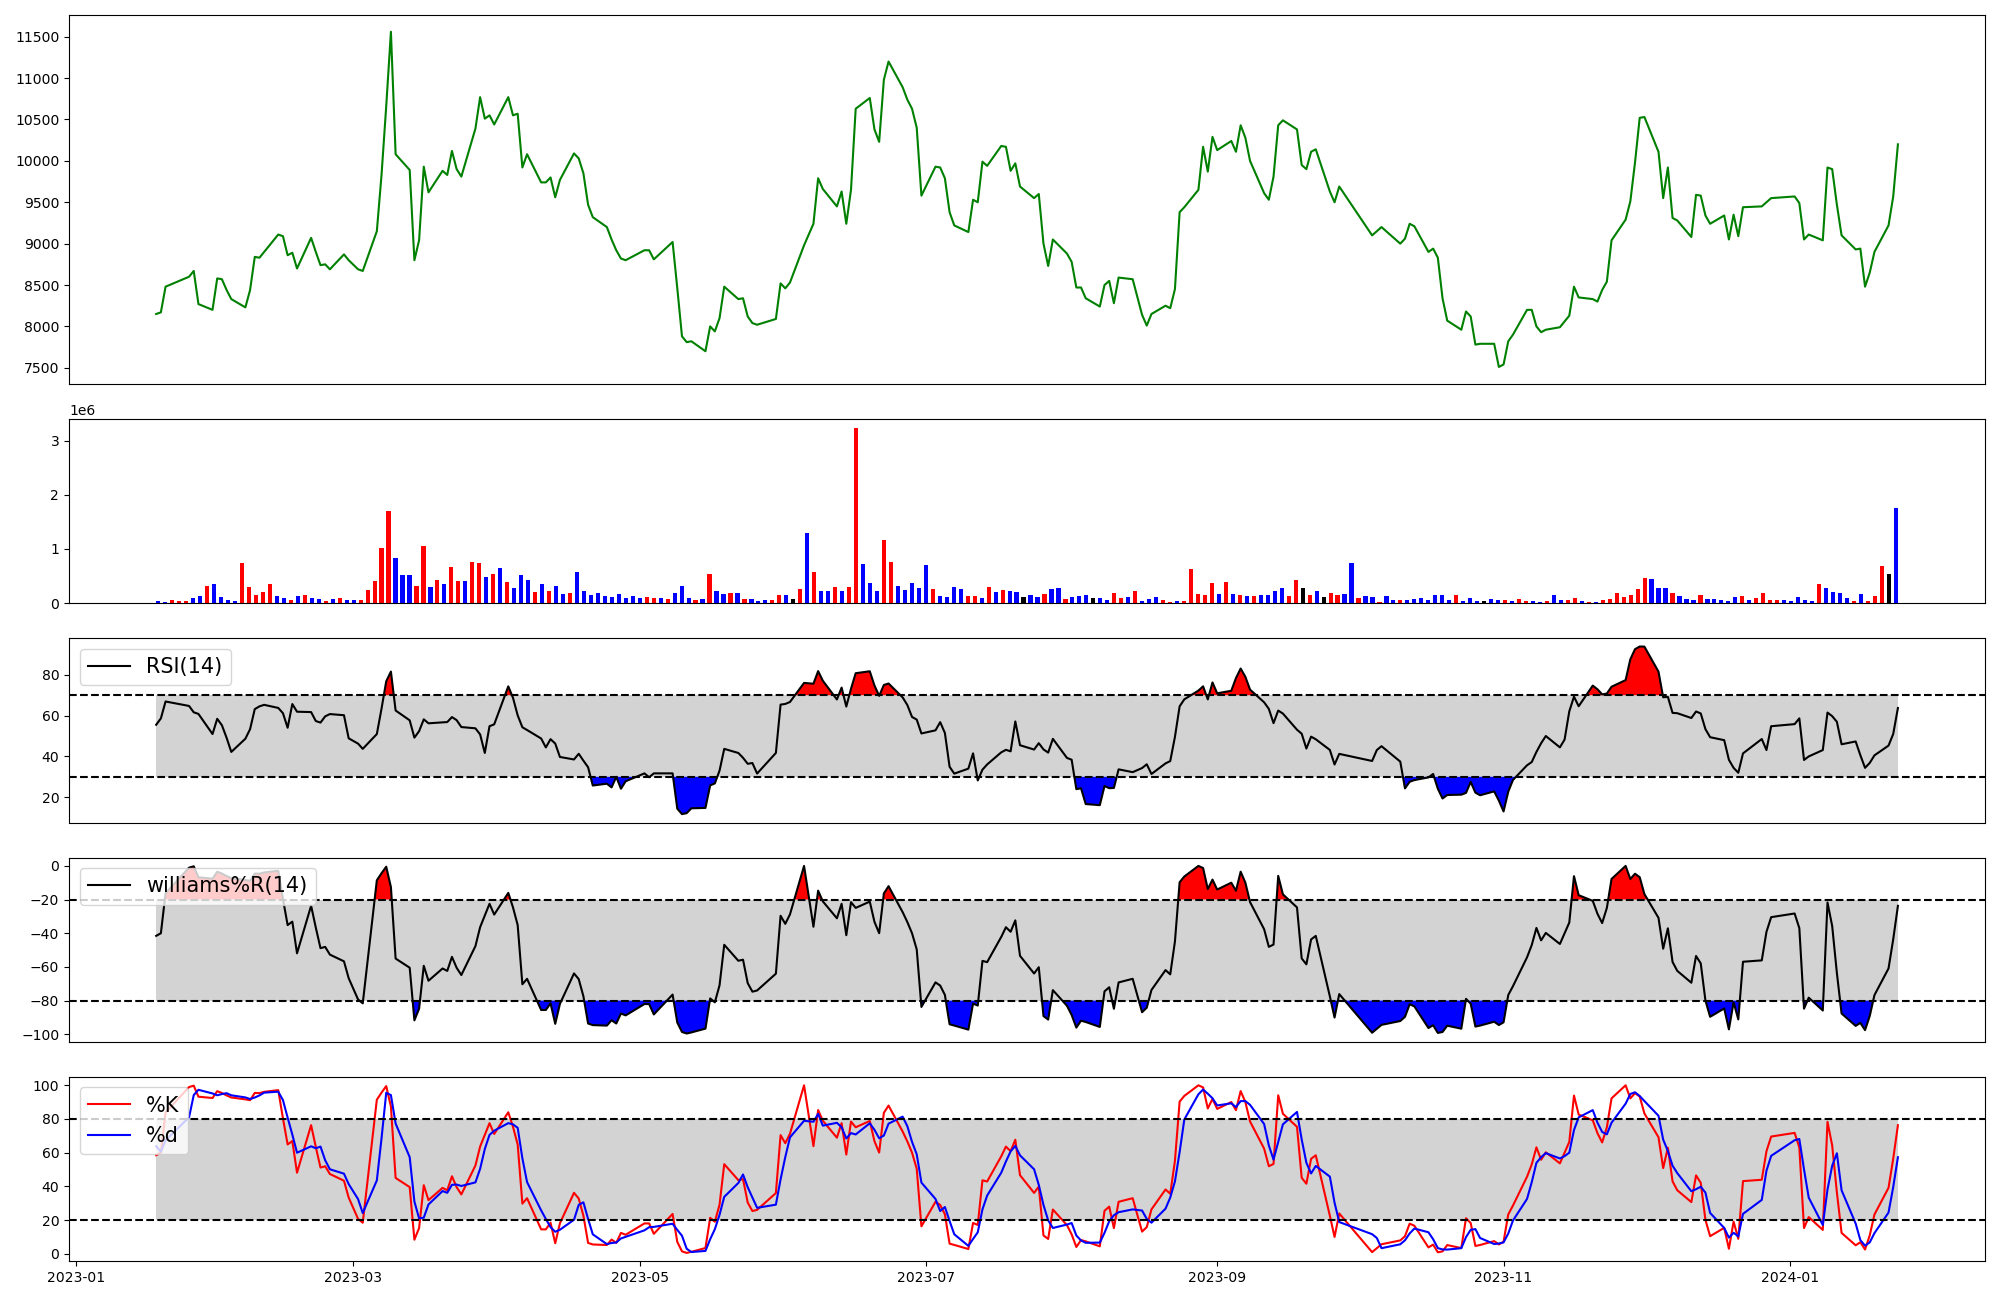
Task: Click the 8500 price axis label
Action: pos(42,286)
